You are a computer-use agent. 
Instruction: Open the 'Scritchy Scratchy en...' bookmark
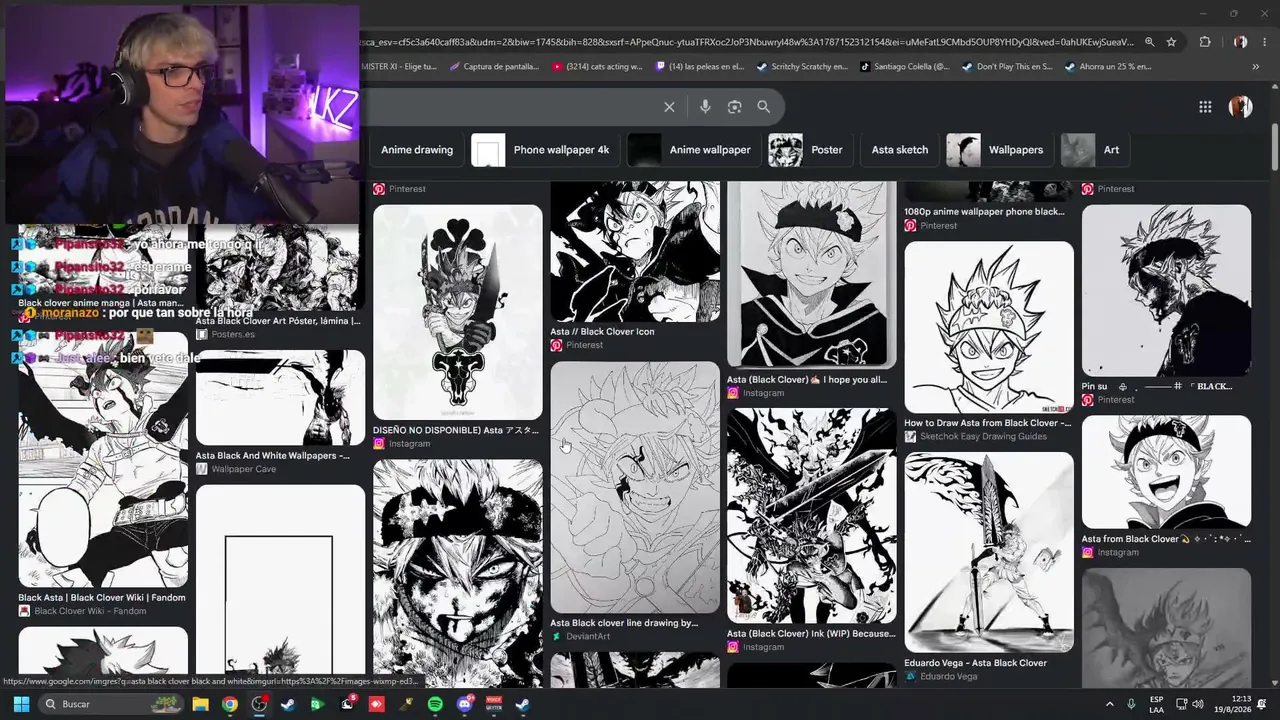coord(802,67)
